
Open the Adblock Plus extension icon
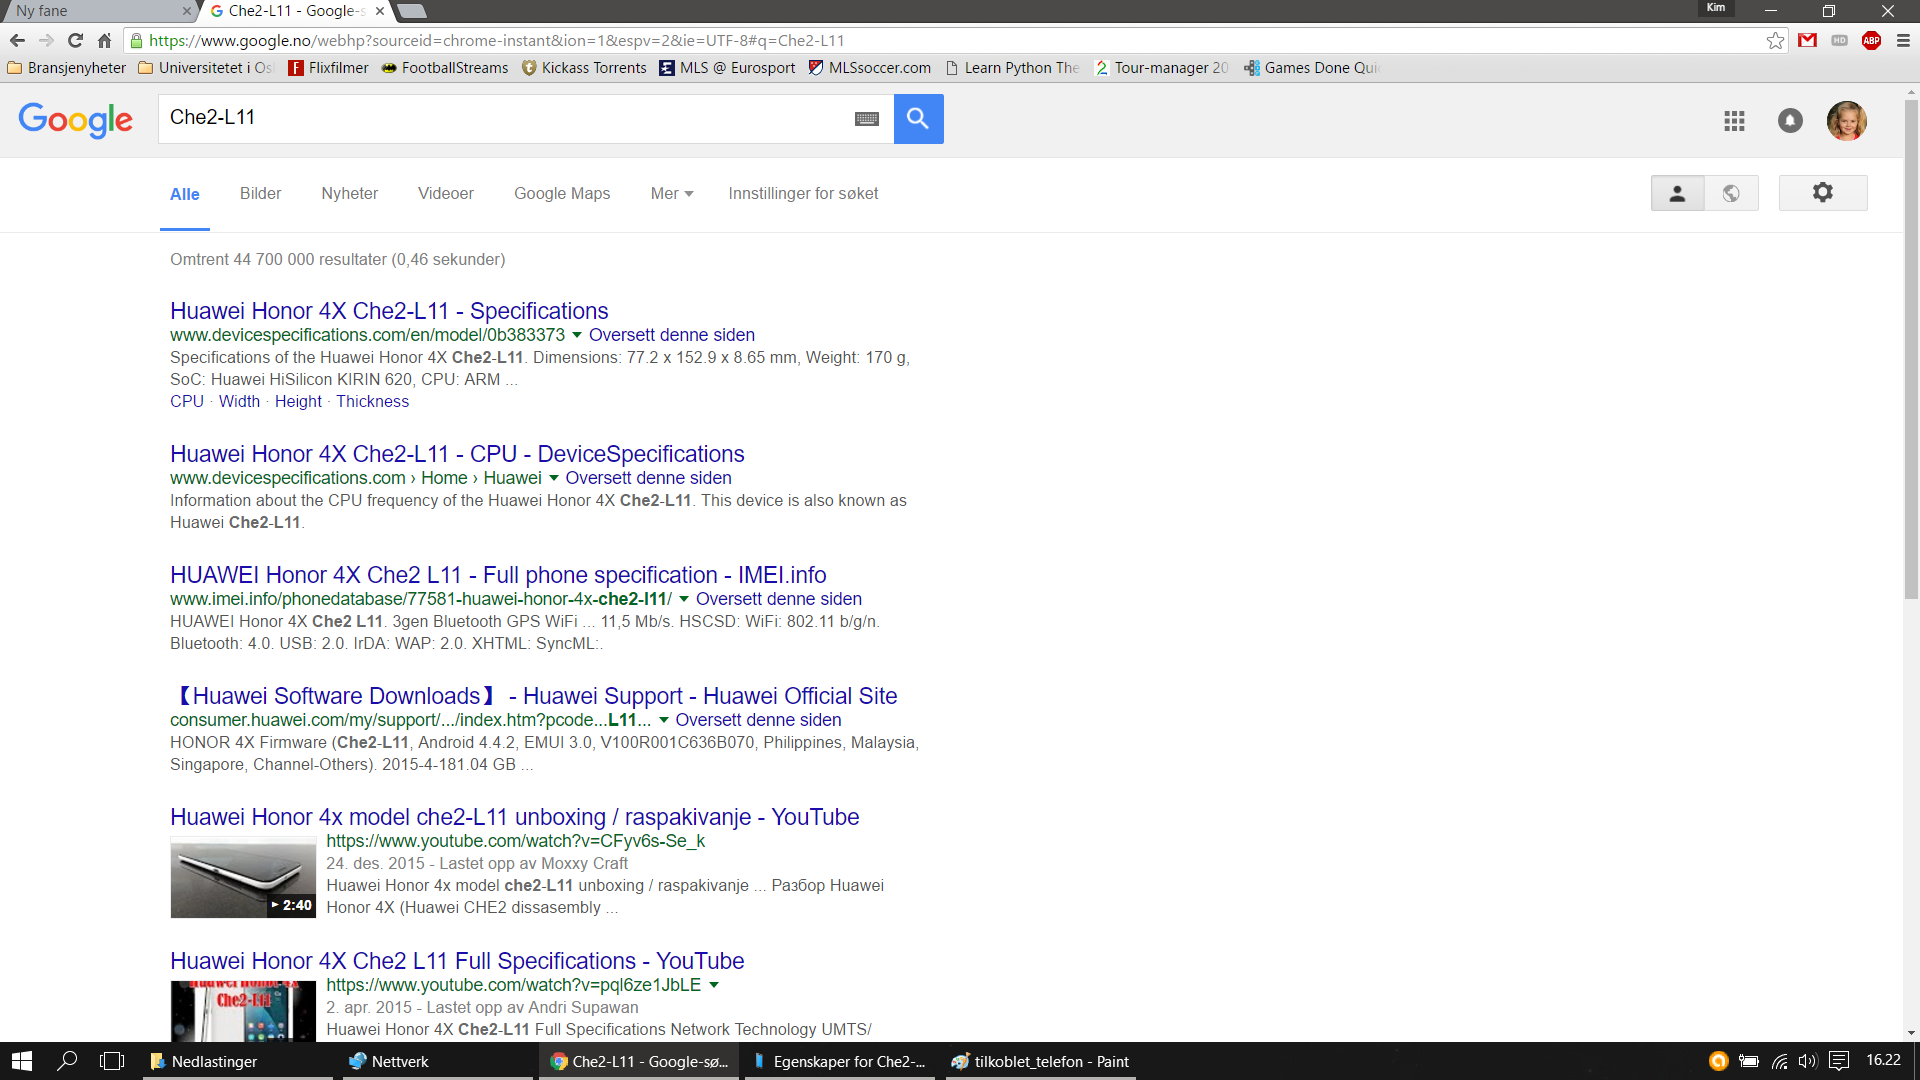point(1871,41)
